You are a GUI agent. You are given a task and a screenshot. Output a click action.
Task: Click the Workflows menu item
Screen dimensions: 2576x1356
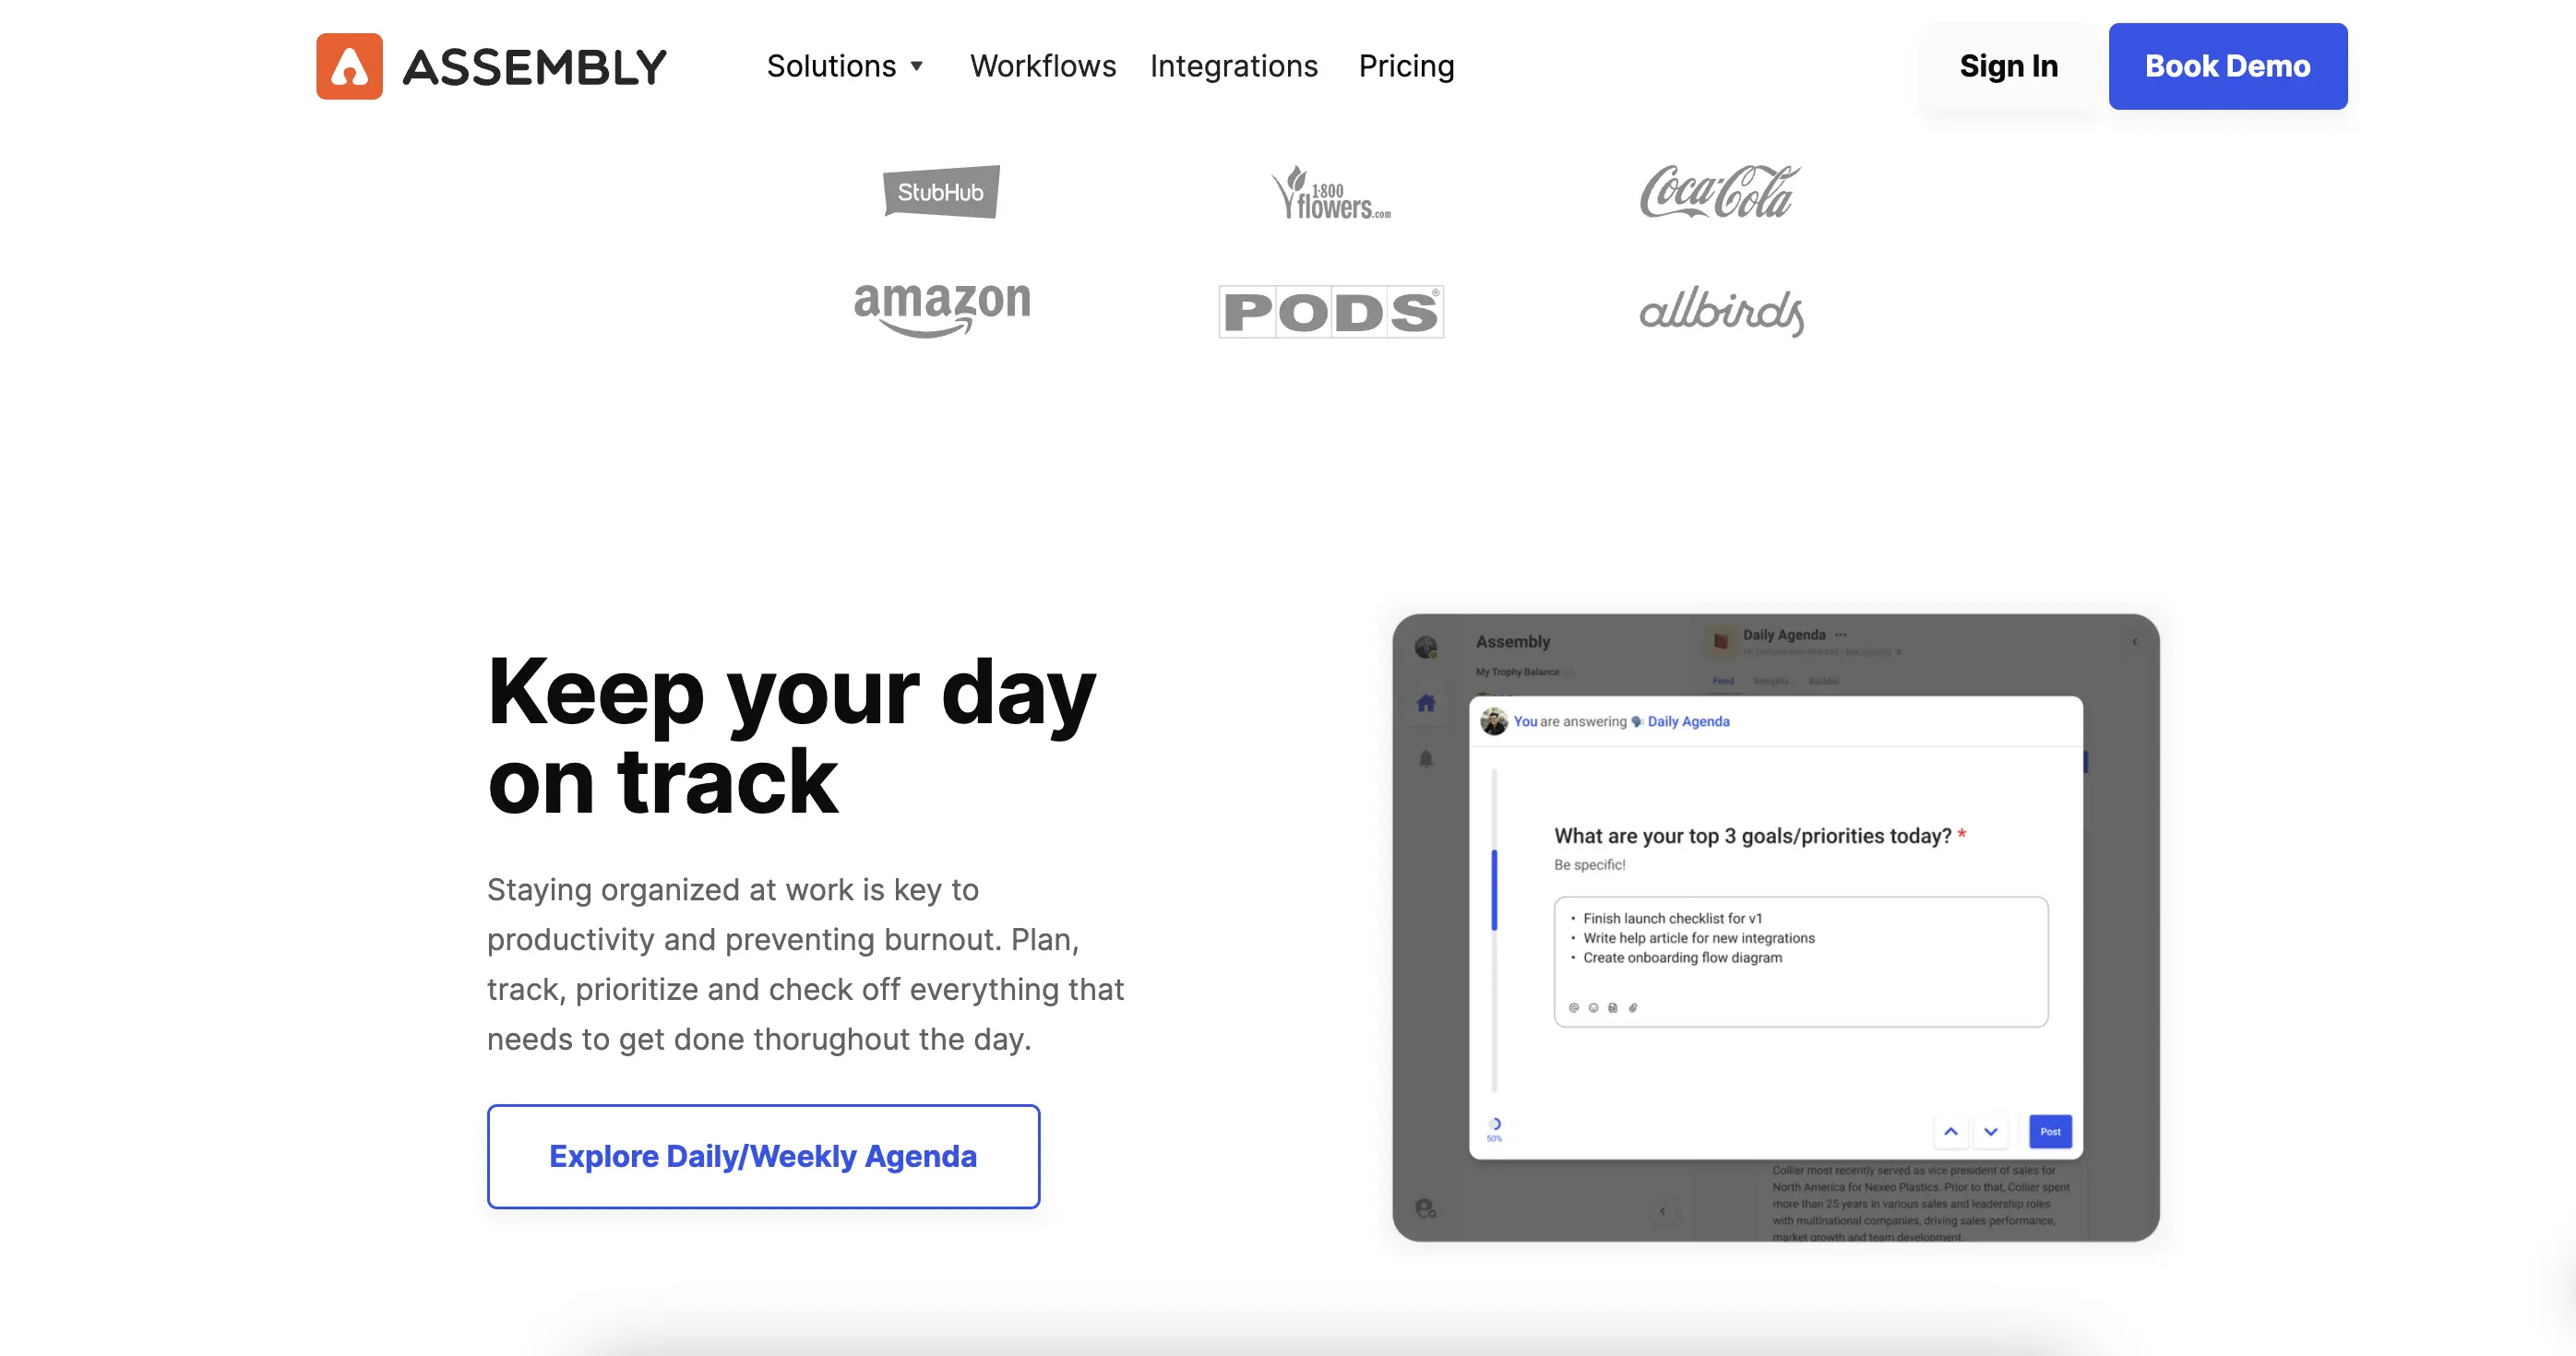coord(1041,66)
